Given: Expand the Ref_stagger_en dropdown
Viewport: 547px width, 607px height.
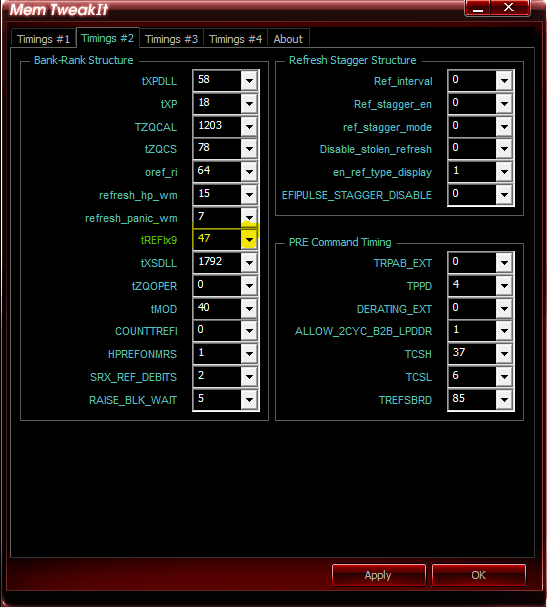Looking at the screenshot, I should pos(504,103).
